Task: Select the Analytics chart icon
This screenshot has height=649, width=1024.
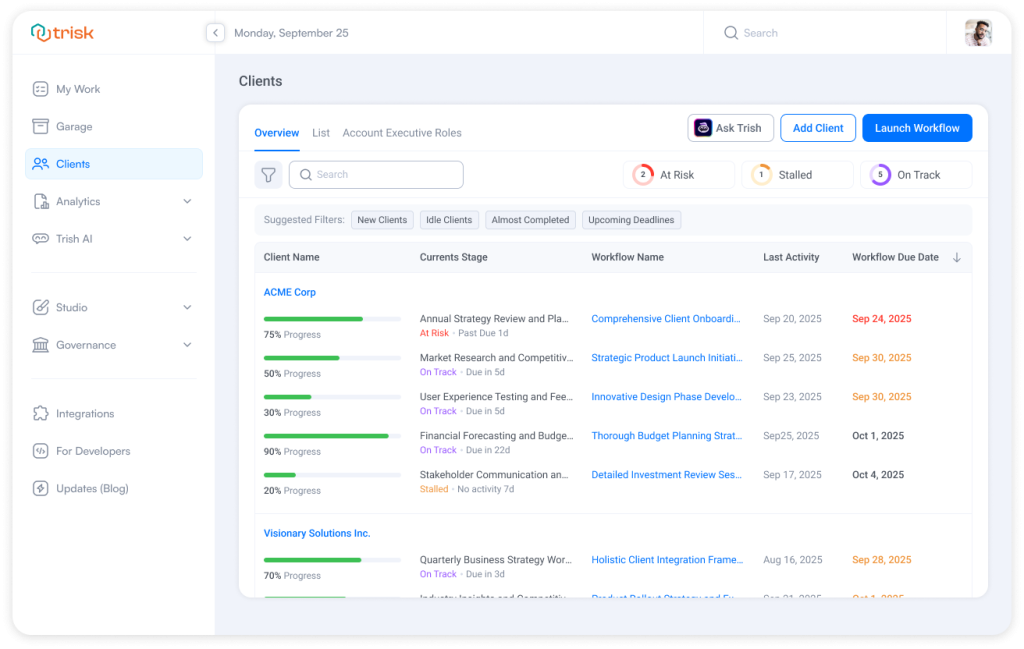Action: pos(40,201)
